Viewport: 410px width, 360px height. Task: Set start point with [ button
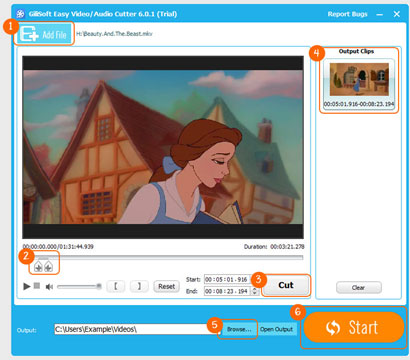(116, 286)
